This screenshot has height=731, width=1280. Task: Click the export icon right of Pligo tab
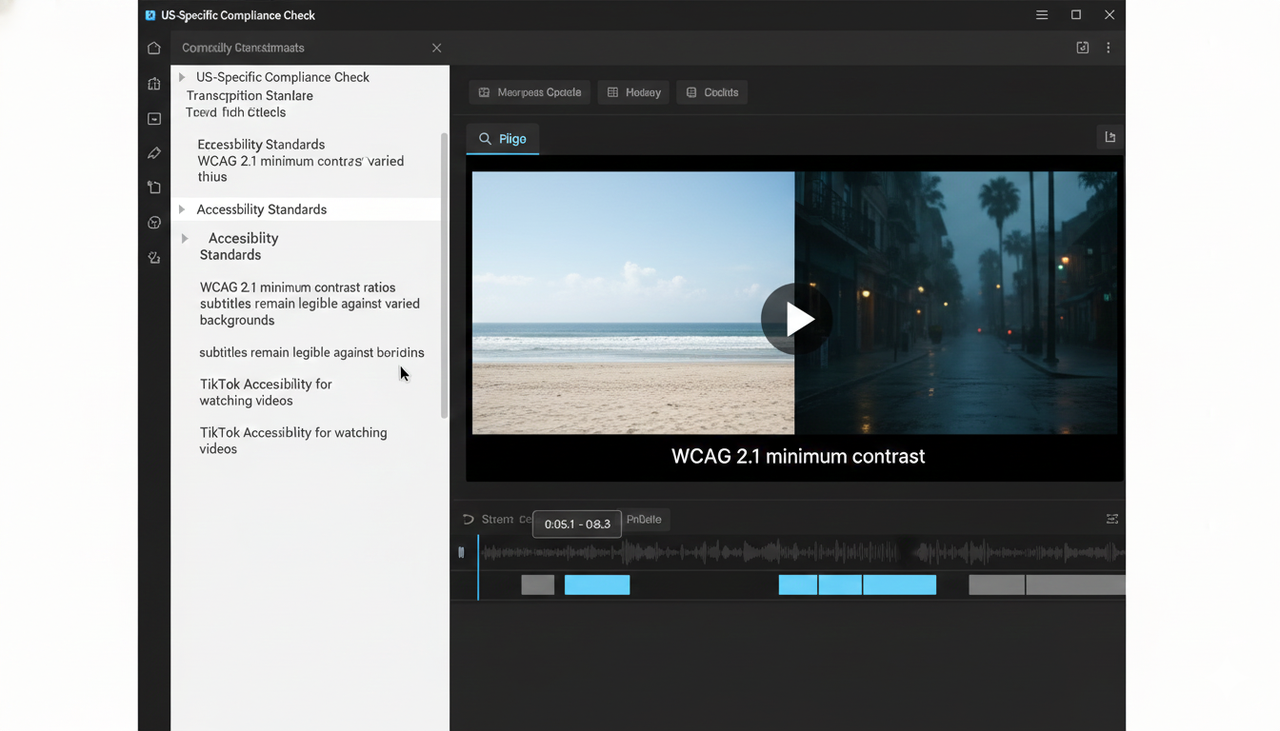point(1110,137)
